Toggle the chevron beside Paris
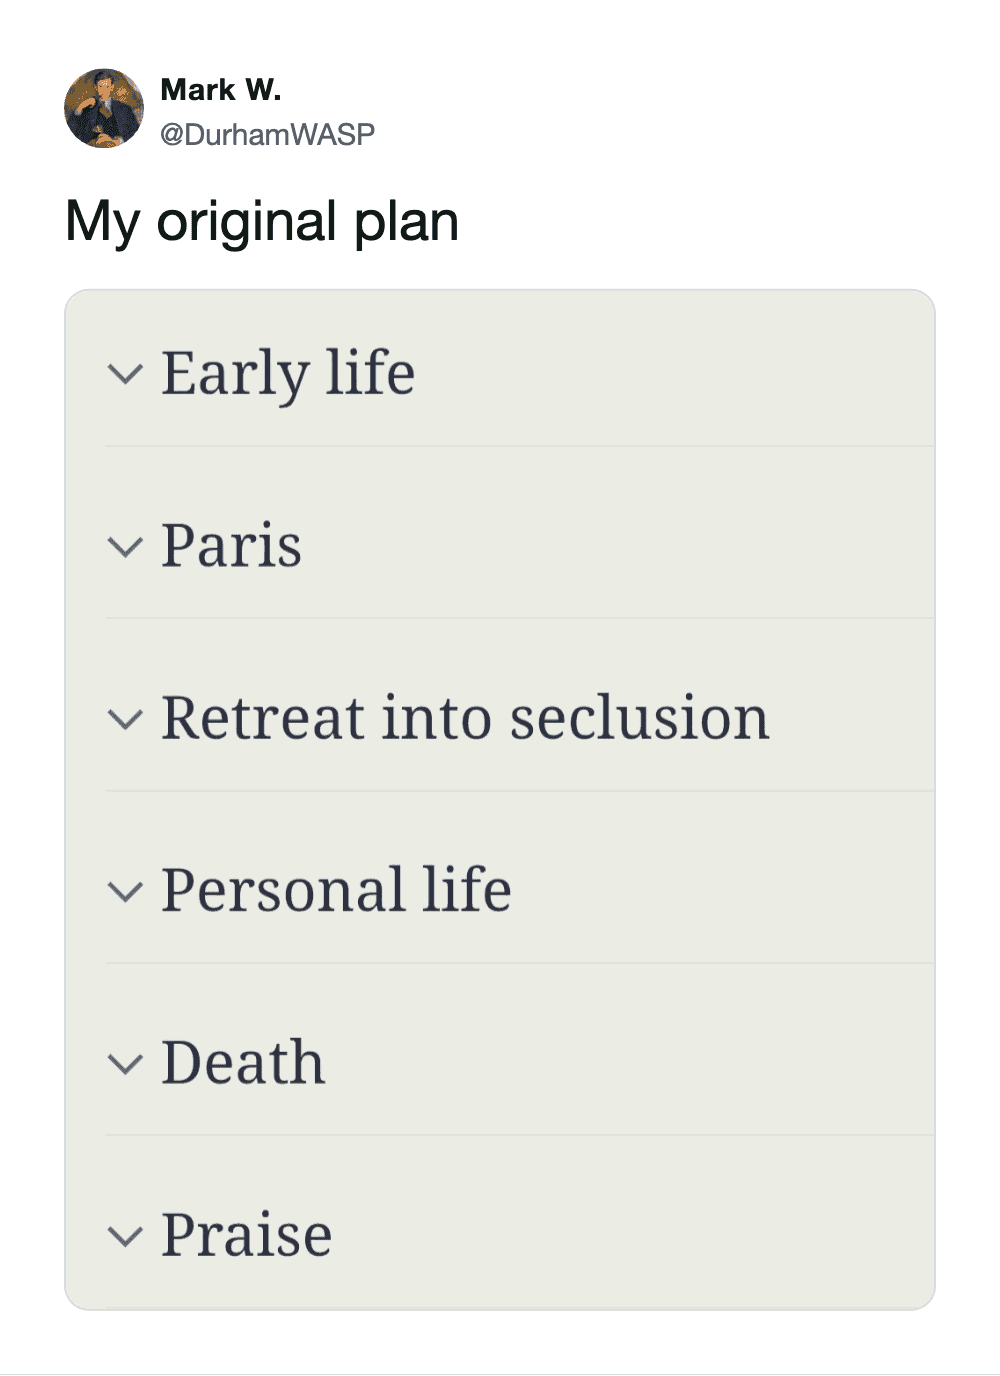Image resolution: width=1000 pixels, height=1376 pixels. coord(125,546)
